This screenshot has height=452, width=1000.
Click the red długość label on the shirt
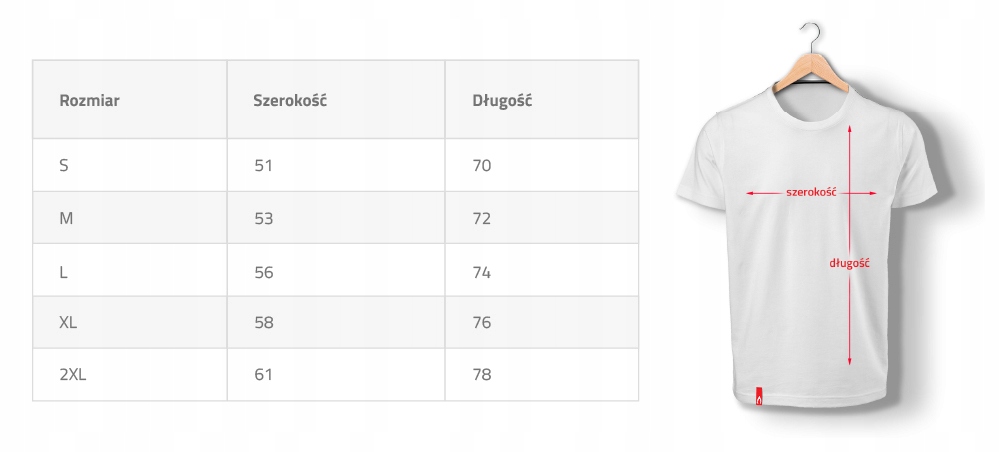click(x=850, y=264)
